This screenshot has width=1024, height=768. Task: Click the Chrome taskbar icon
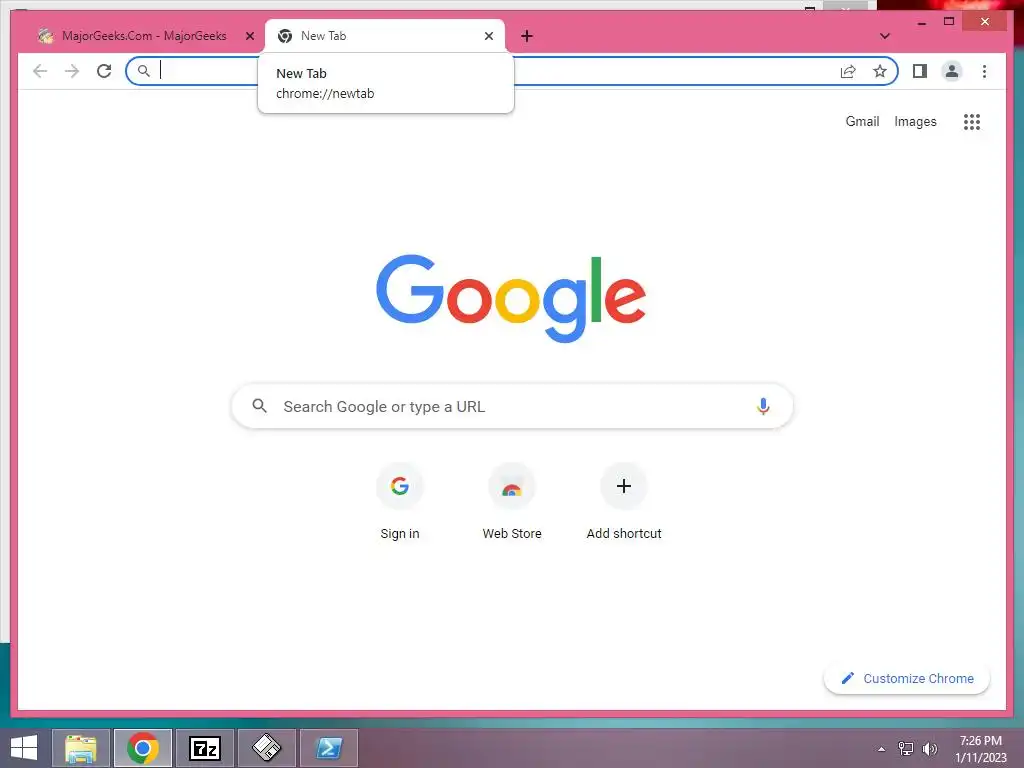(143, 748)
